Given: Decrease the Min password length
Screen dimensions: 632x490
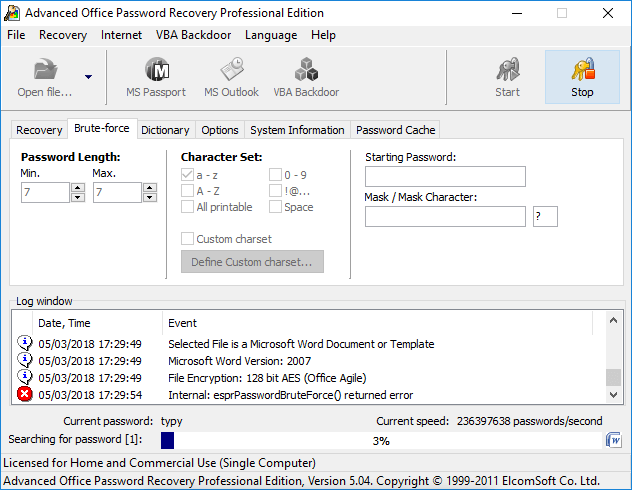Looking at the screenshot, I should click(78, 197).
